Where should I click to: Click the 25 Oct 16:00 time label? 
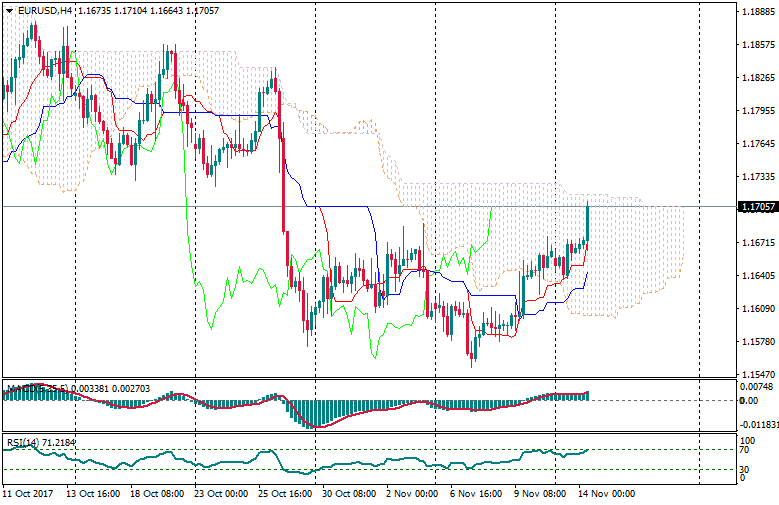click(x=286, y=494)
